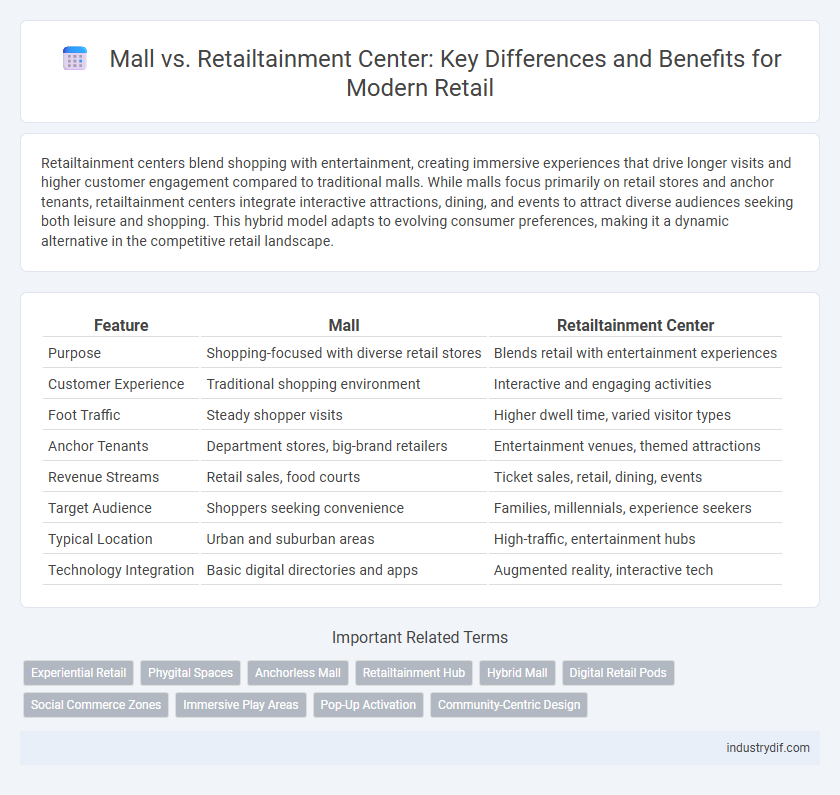Click 'Shoppers seeking convenience' cell
840x795 pixels.
[x=344, y=508]
